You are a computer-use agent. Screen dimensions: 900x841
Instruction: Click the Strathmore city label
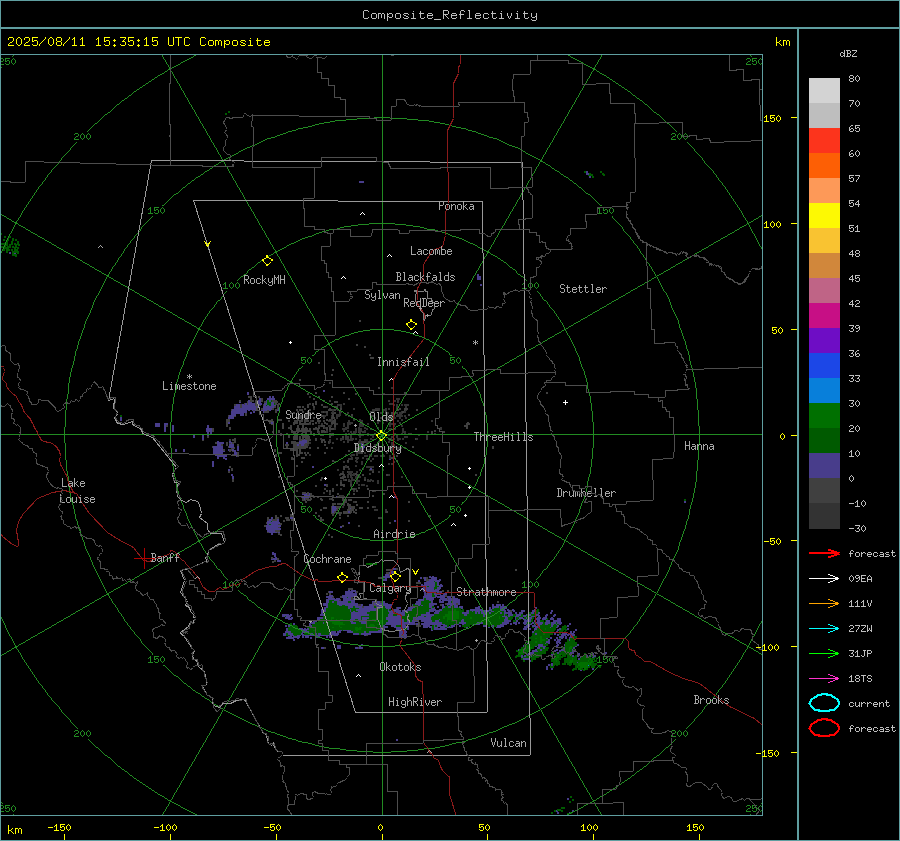[486, 592]
